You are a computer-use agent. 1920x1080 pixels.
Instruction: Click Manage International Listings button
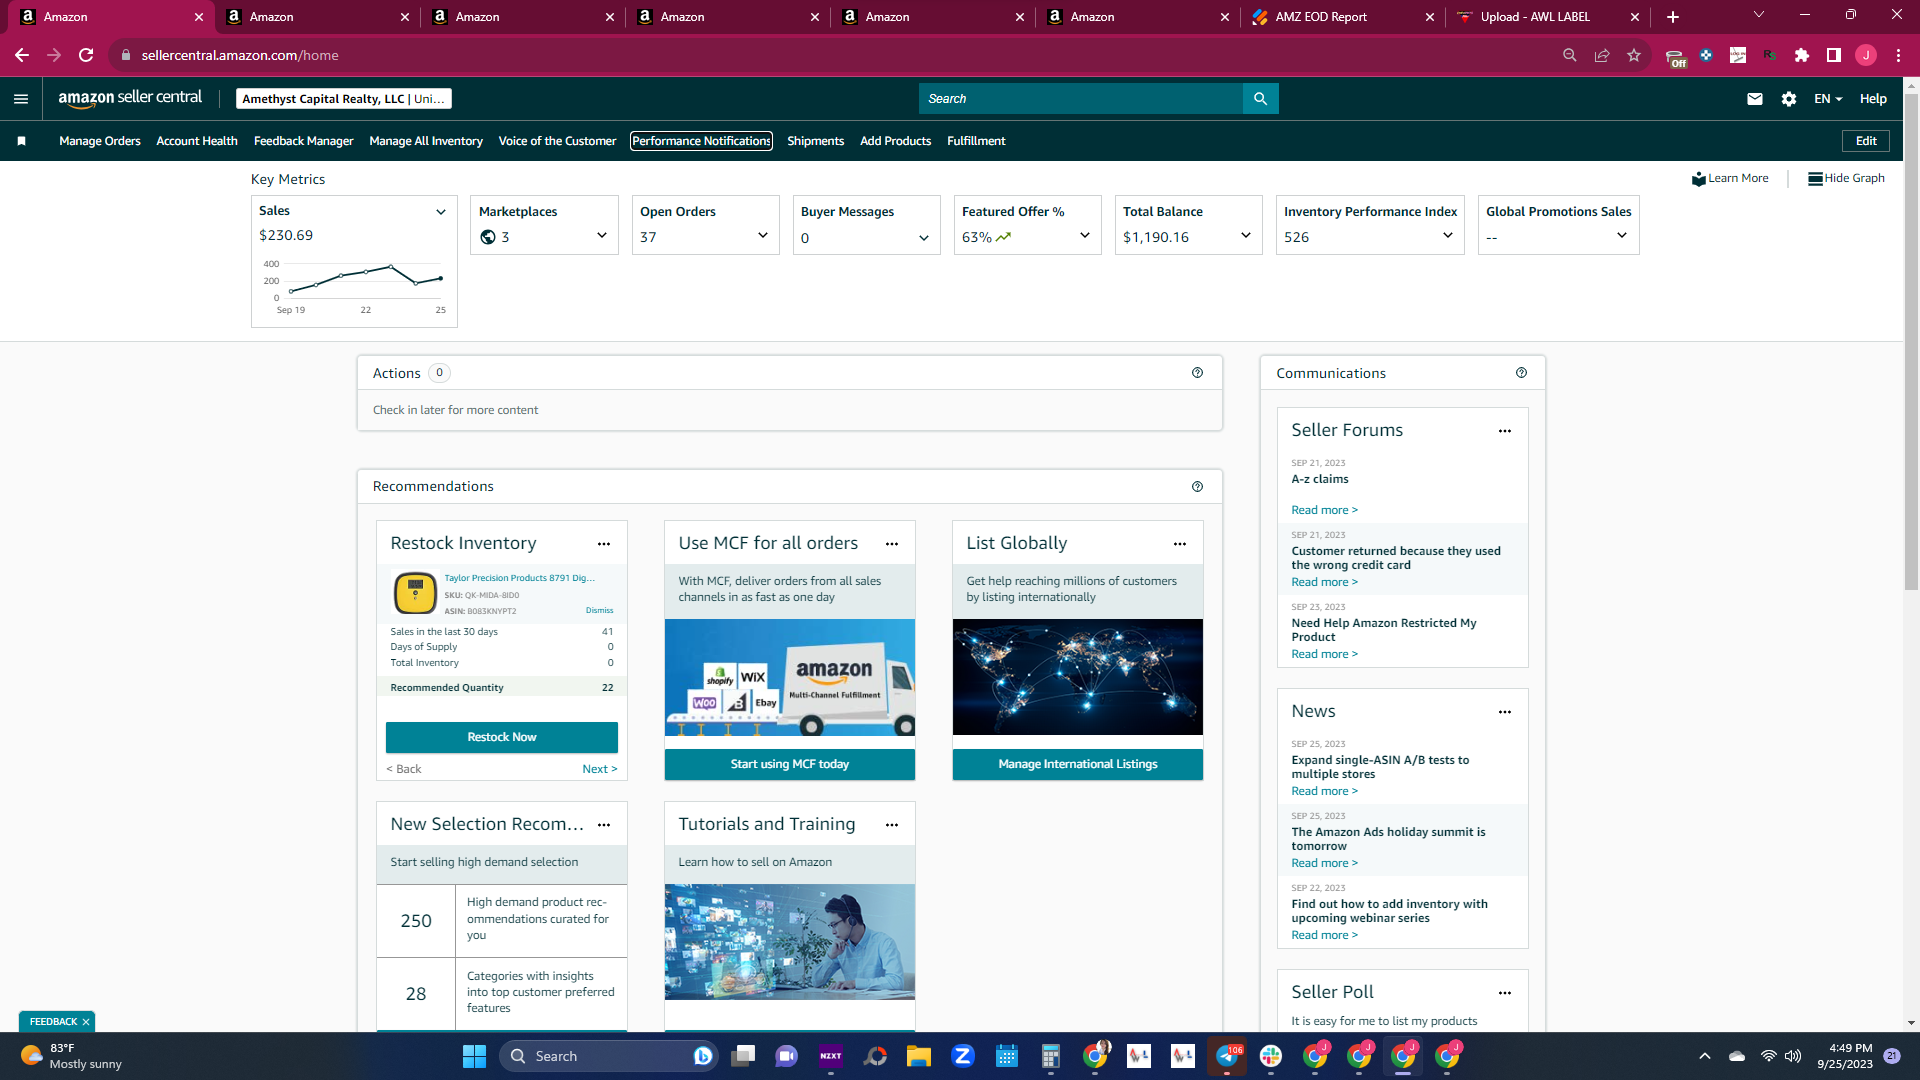coord(1078,764)
